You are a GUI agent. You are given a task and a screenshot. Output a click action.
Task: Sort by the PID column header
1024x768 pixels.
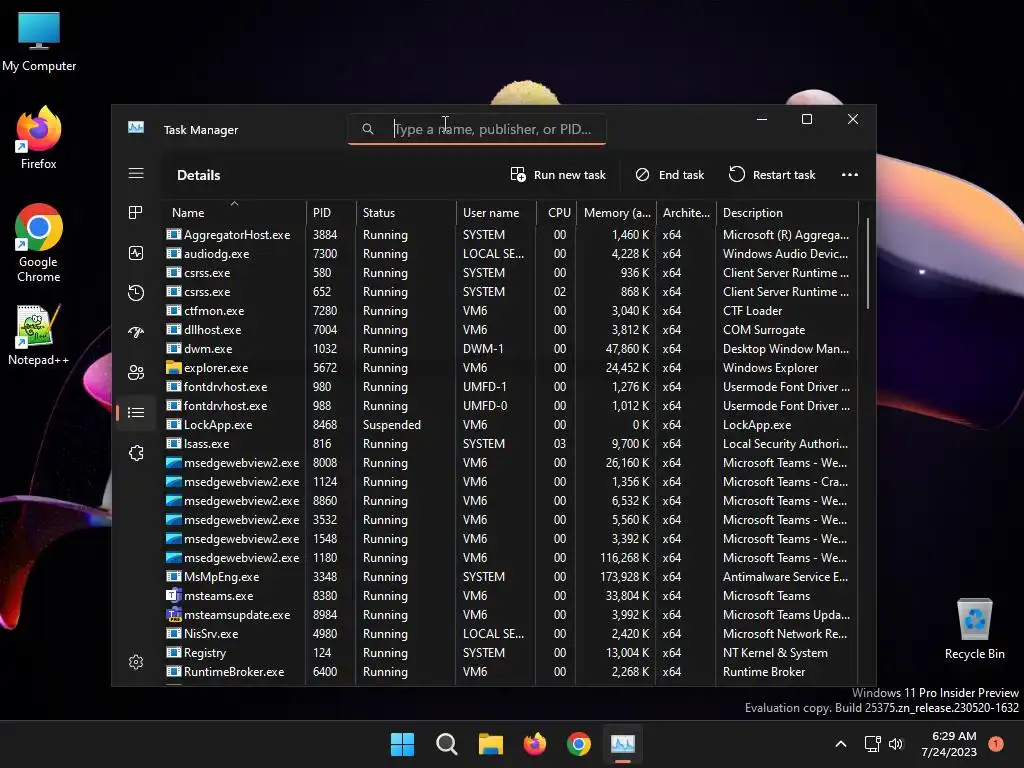tap(330, 212)
